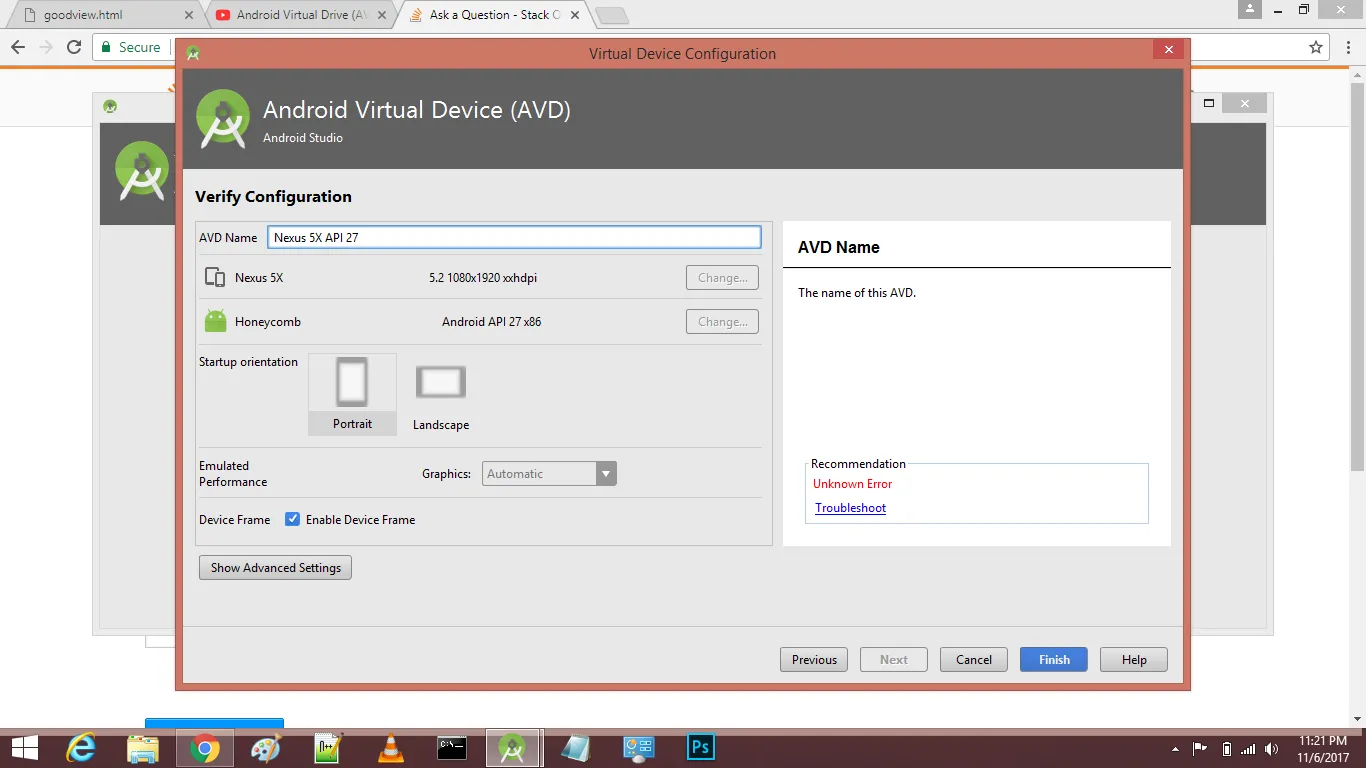Change the Honeycomb system image
Viewport: 1366px width, 768px height.
point(722,322)
